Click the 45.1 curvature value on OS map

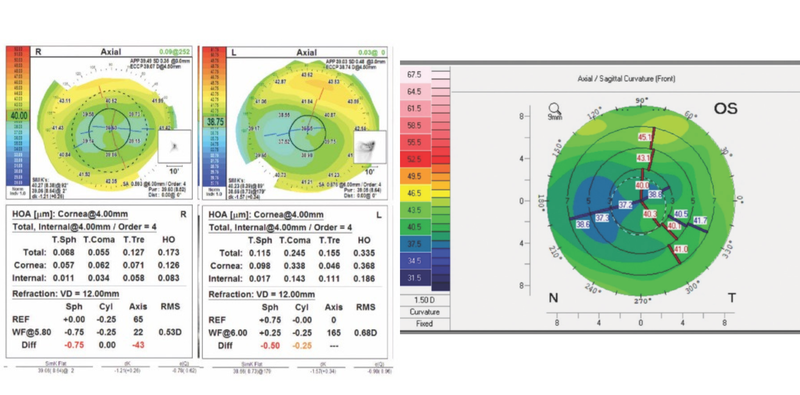click(645, 137)
